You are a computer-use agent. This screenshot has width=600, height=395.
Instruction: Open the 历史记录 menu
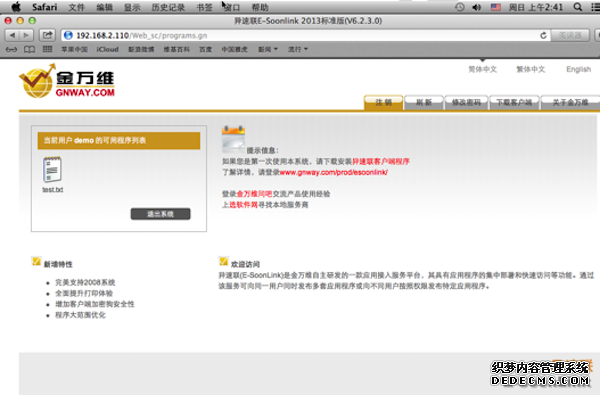click(168, 7)
